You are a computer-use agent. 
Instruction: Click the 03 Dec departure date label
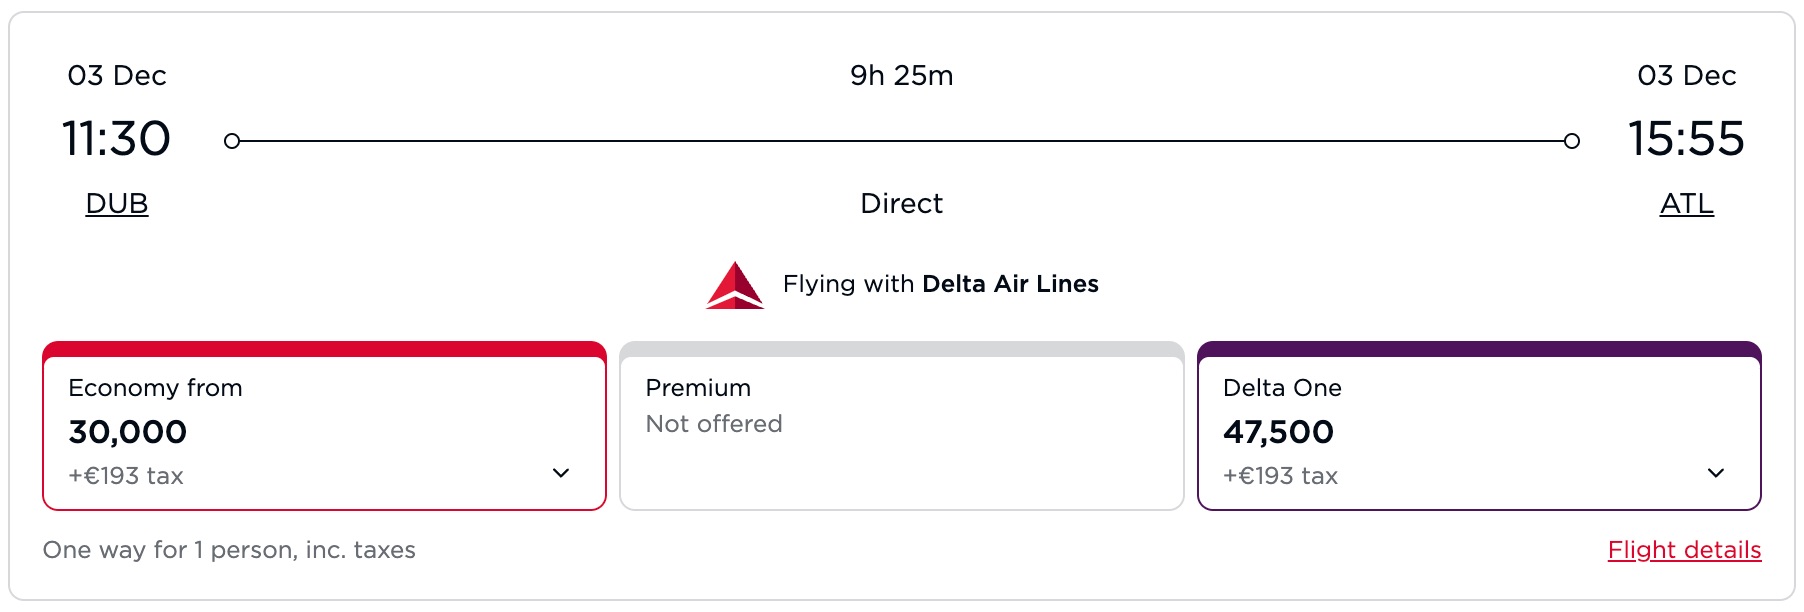(x=116, y=75)
